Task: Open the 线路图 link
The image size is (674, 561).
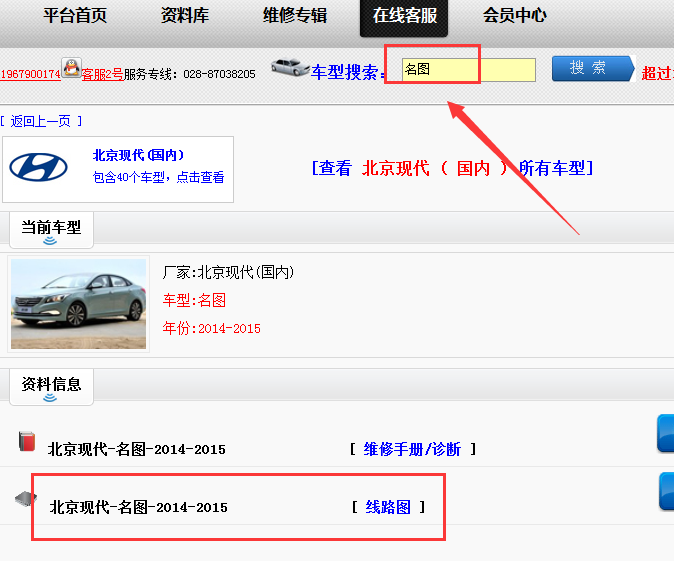Action: coord(388,507)
